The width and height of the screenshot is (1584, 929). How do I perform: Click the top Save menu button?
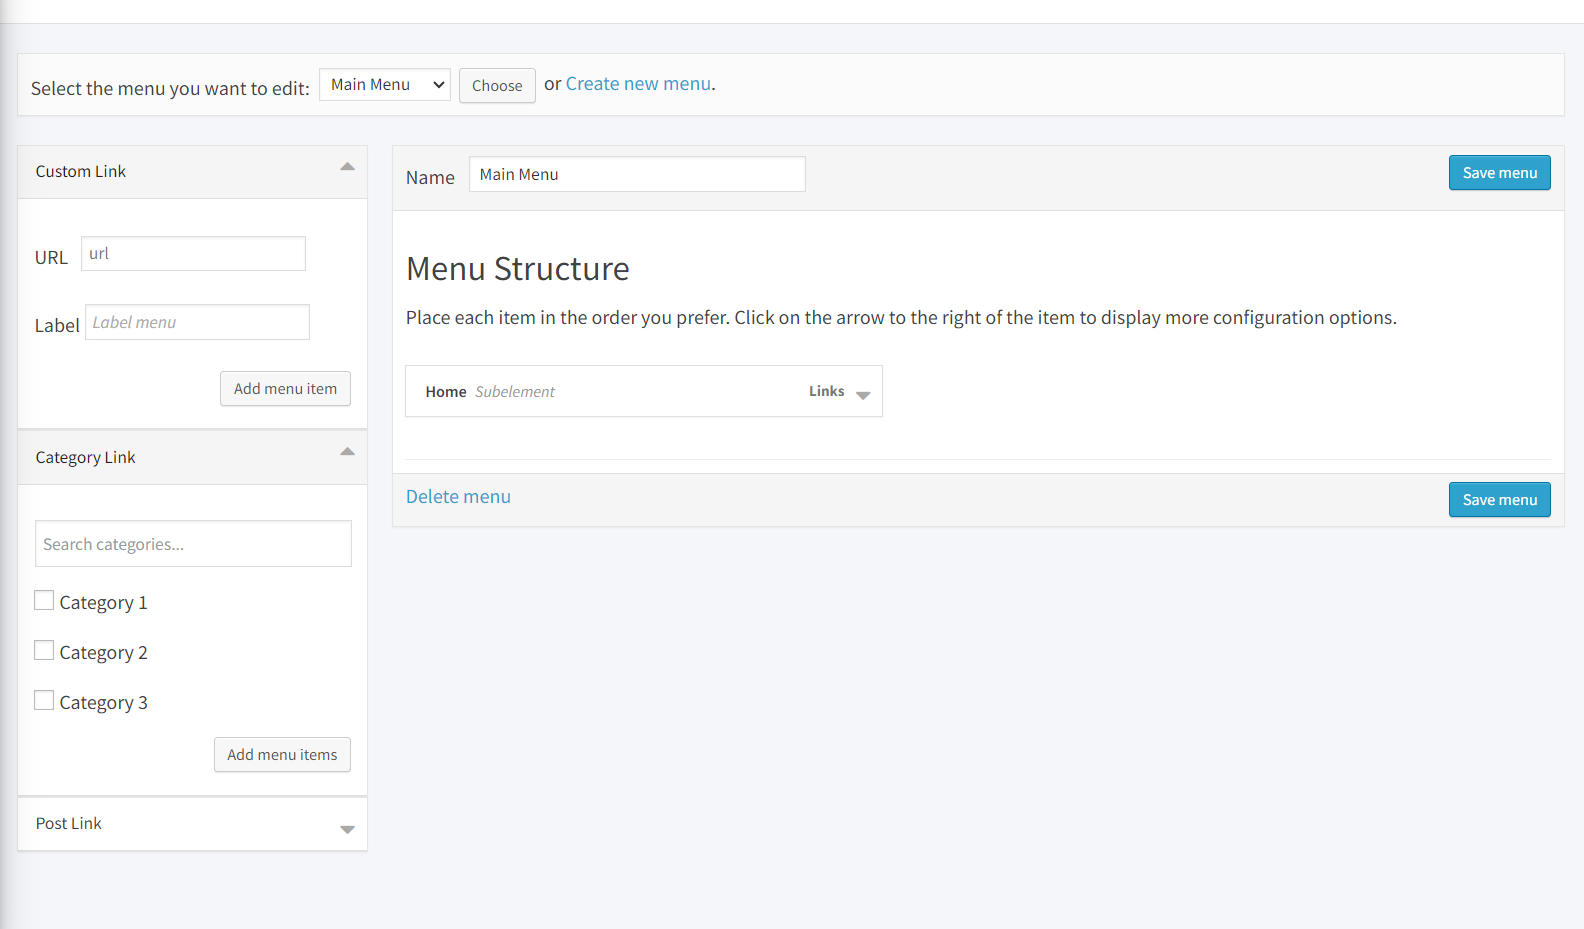pos(1499,173)
